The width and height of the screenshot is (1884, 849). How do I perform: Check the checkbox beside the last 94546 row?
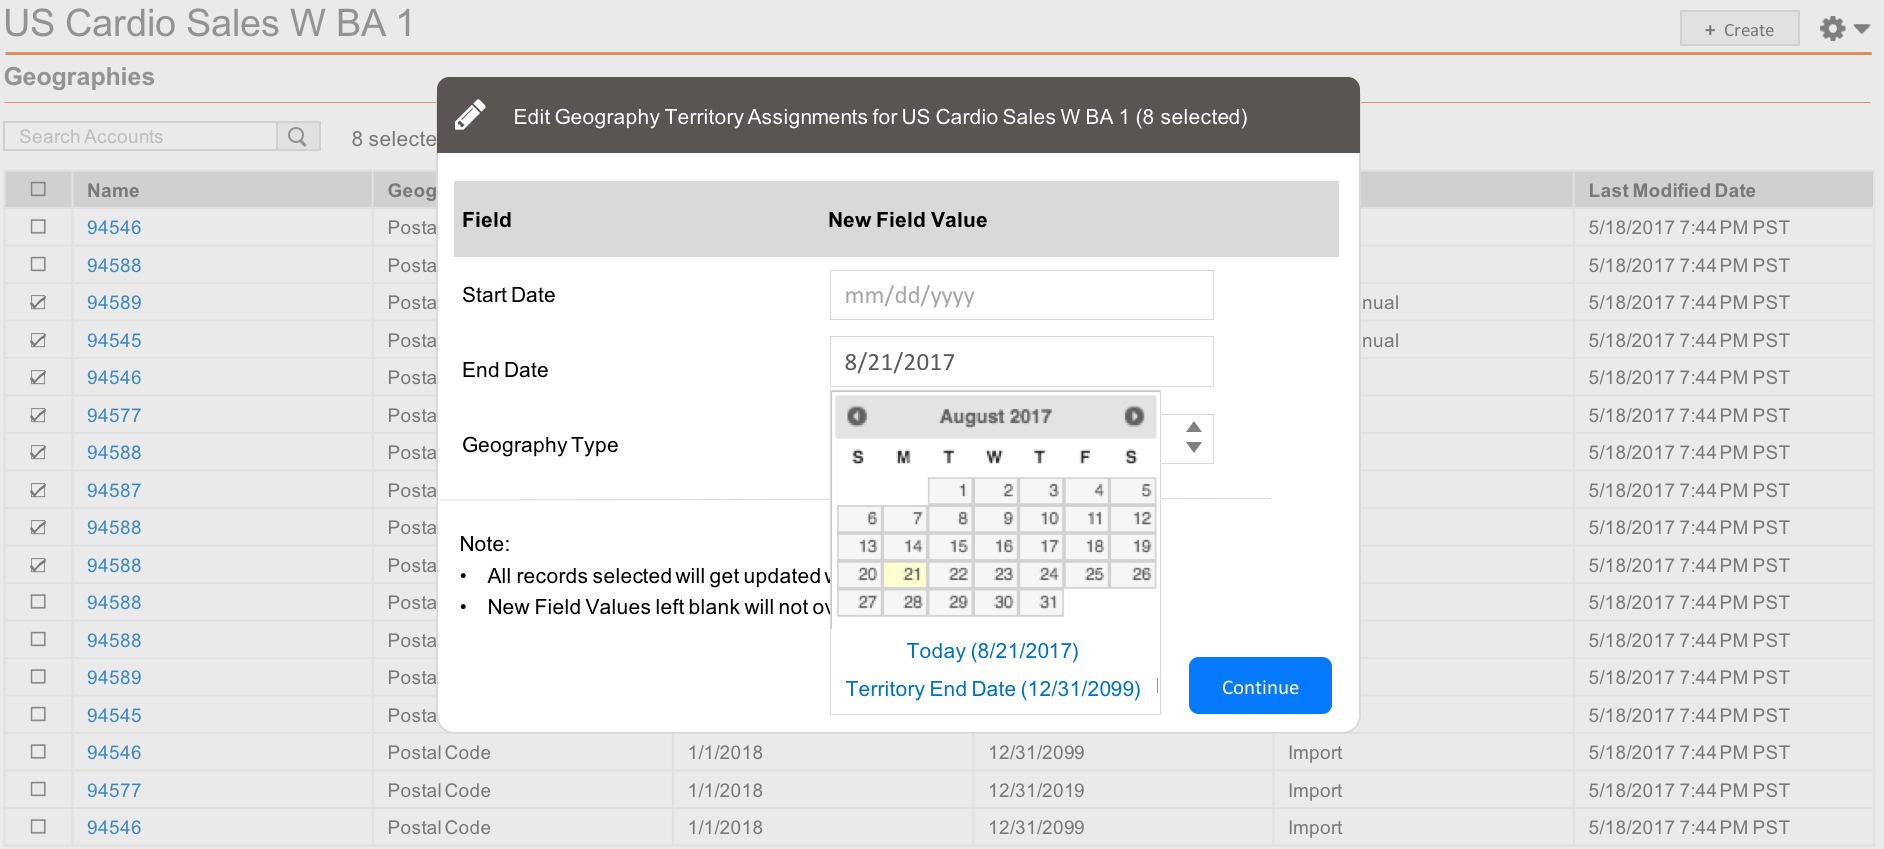click(x=38, y=827)
